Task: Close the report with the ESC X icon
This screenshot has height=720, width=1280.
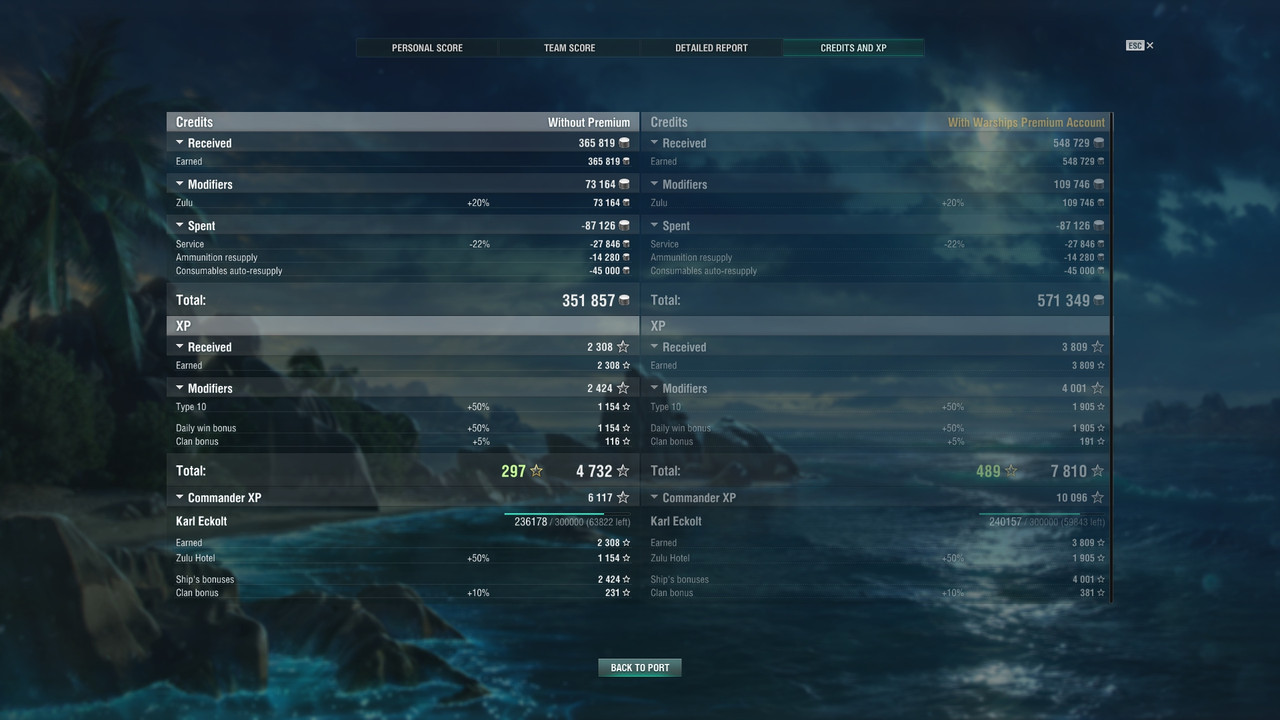Action: [x=1140, y=46]
